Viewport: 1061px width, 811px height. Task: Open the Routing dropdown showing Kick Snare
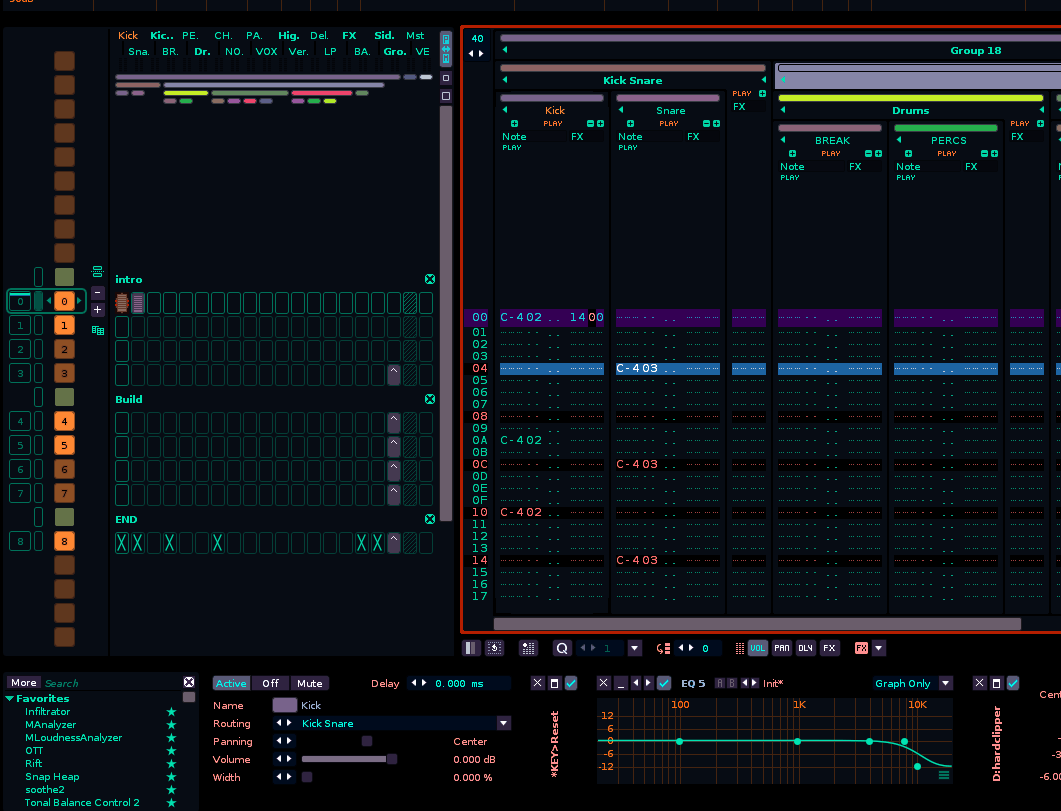pos(503,723)
